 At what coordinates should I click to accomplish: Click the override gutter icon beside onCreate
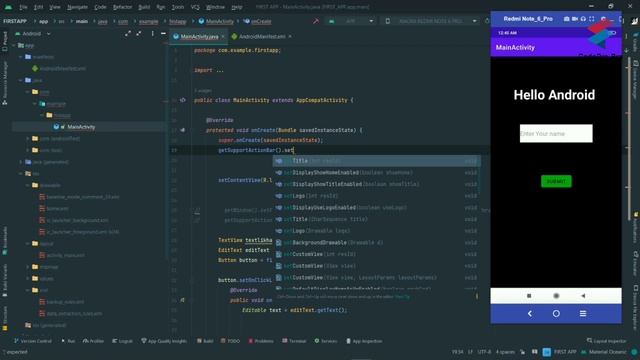click(182, 130)
